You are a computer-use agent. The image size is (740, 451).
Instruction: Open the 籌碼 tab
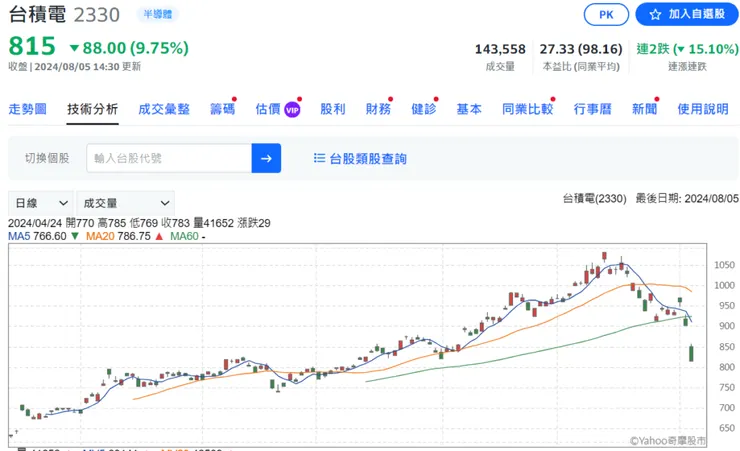click(x=222, y=109)
